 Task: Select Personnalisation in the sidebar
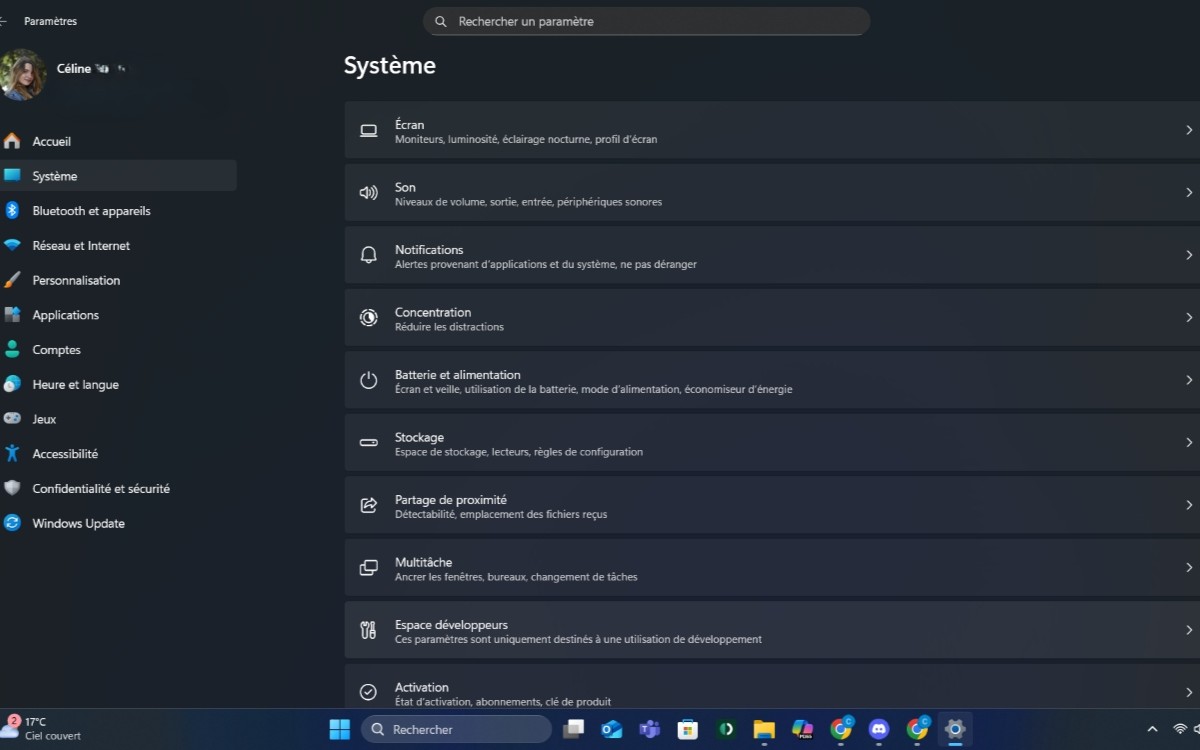click(77, 280)
